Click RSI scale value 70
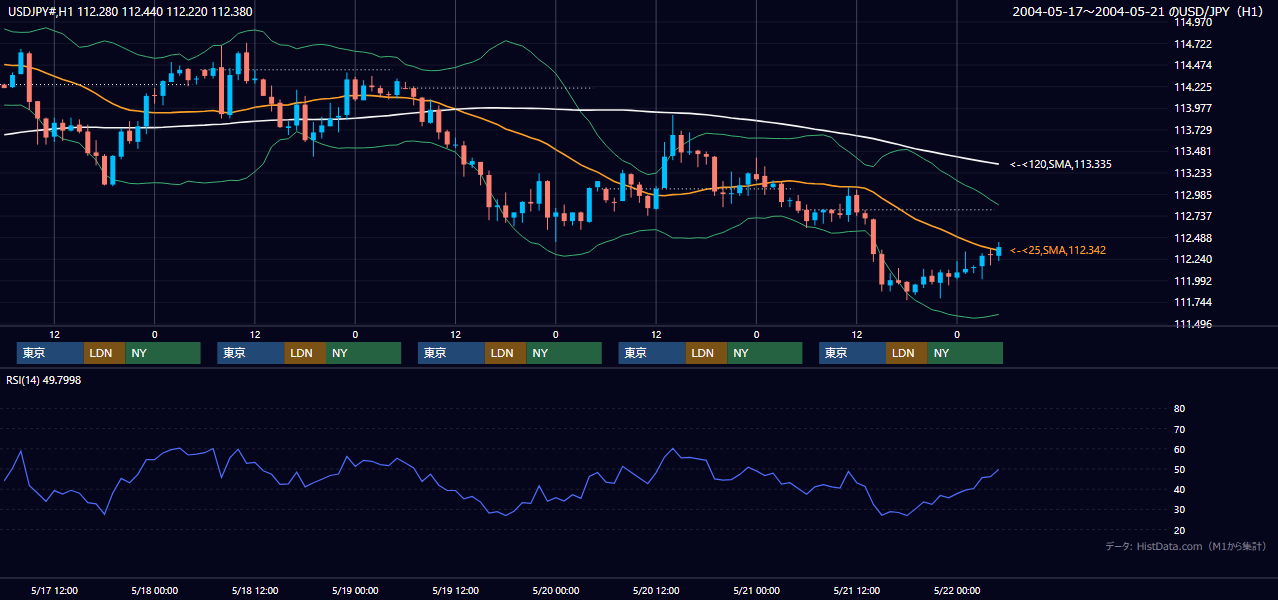Screen dimensions: 1278x600 (x=1179, y=429)
